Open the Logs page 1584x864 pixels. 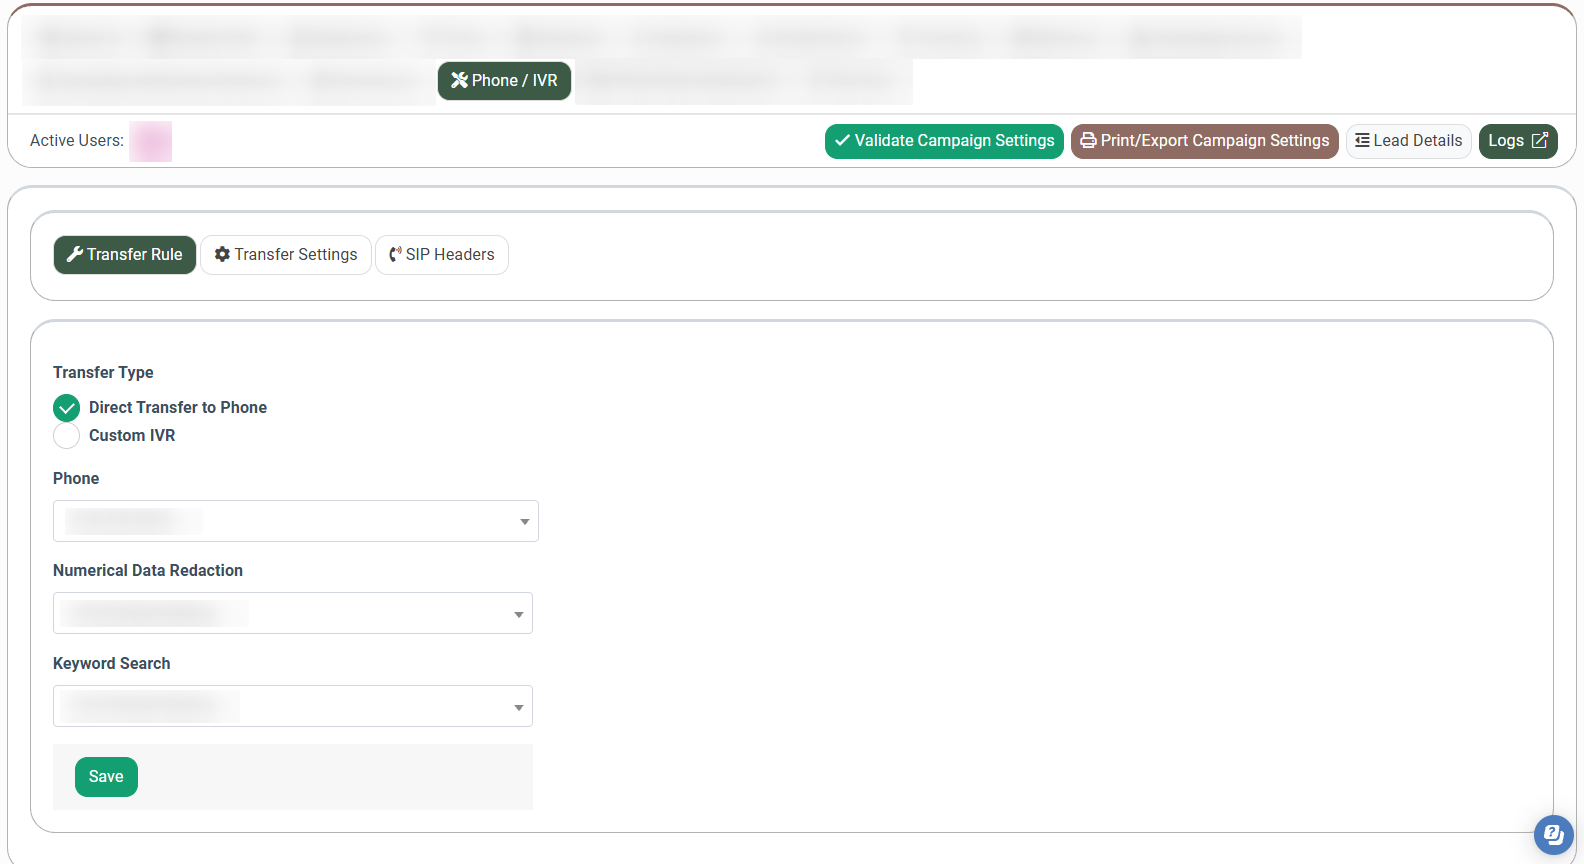(x=1517, y=141)
